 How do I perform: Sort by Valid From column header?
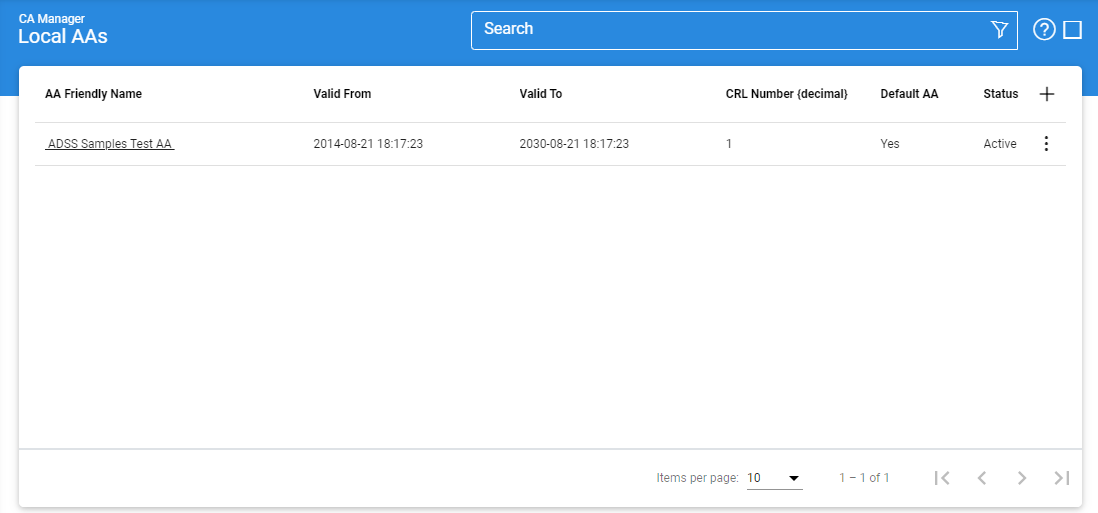click(342, 94)
